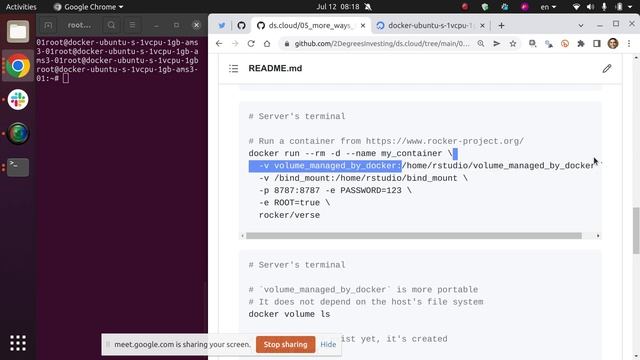Open the en language dropdown

pyautogui.click(x=548, y=7)
